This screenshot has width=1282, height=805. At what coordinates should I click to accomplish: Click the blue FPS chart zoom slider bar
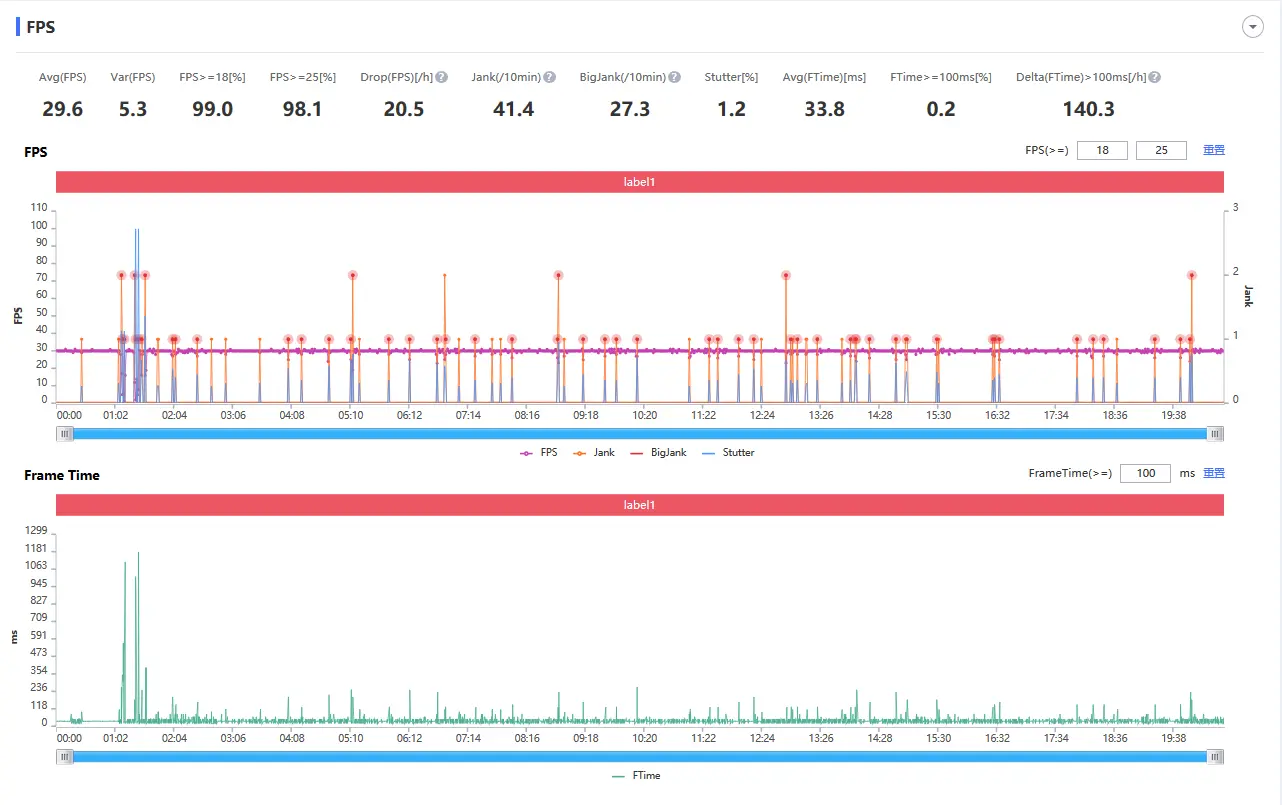(640, 433)
